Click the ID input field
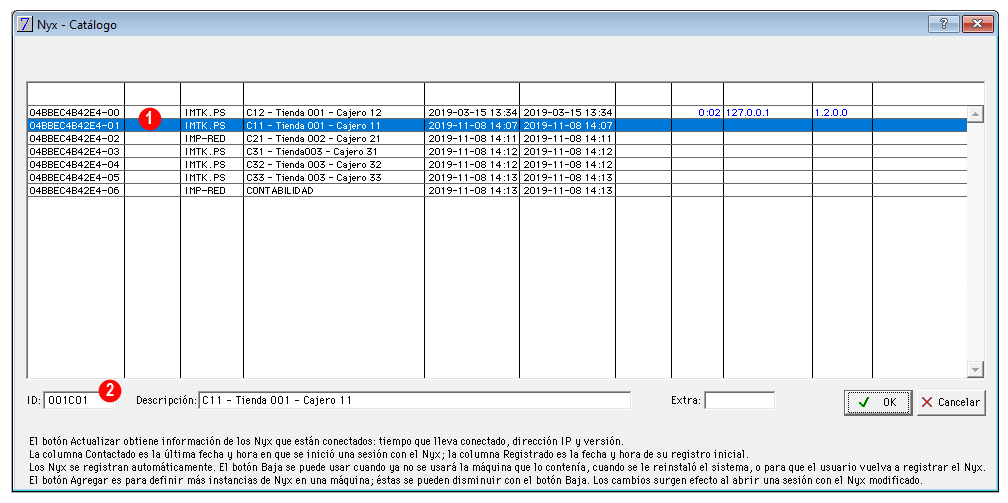1008x503 pixels. click(x=78, y=401)
